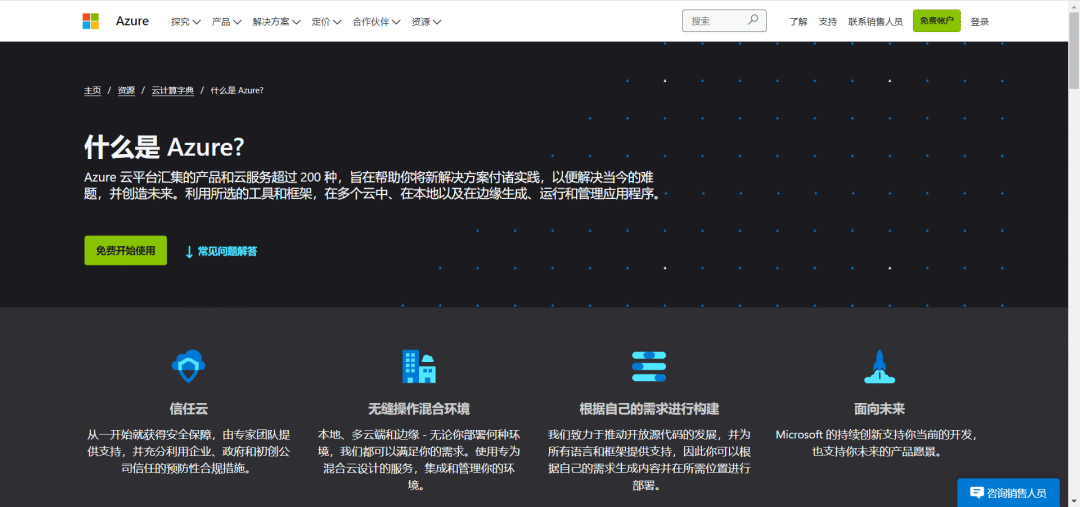Click the 根据自己的需求进行构建 heading
This screenshot has height=507, width=1080.
650,409
